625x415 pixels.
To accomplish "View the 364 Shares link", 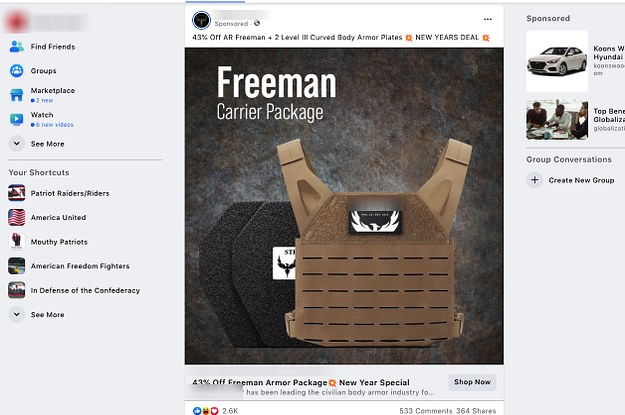I will click(476, 410).
